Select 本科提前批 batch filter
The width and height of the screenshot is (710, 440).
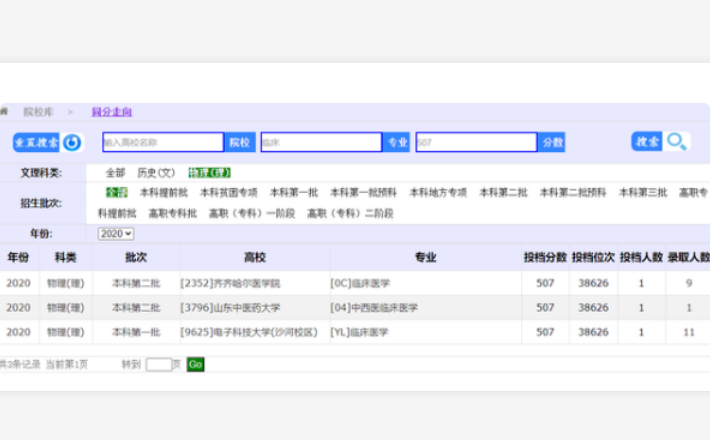(x=164, y=192)
